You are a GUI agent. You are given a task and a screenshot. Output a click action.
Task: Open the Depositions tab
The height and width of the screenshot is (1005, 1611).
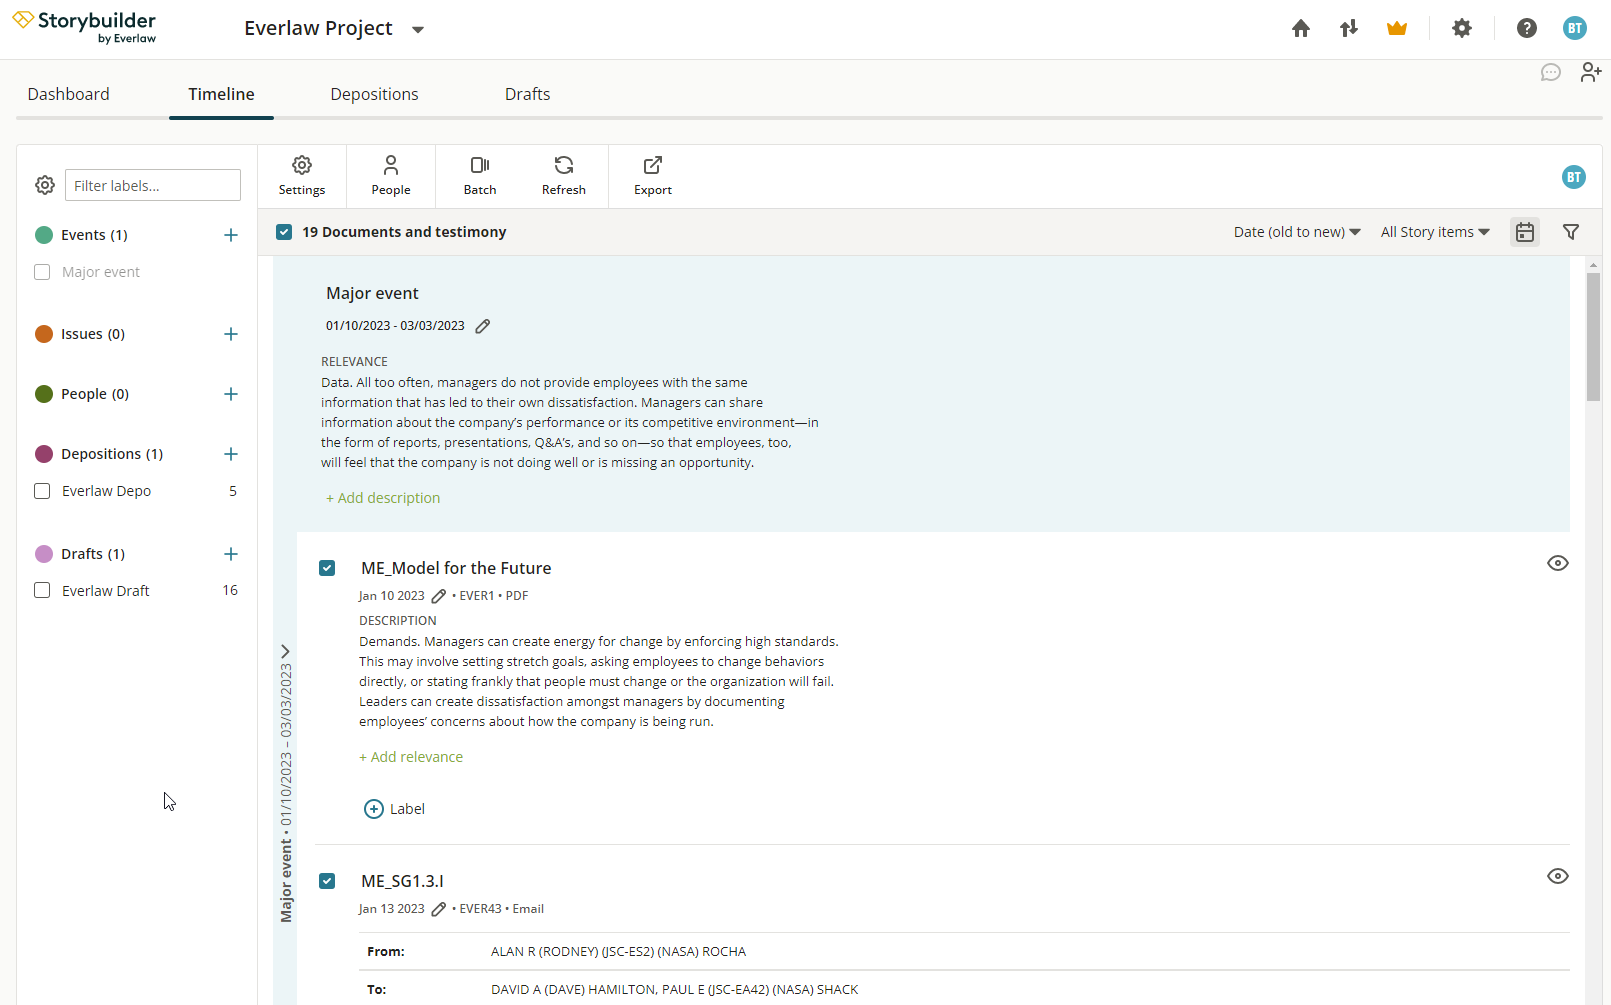tap(374, 94)
